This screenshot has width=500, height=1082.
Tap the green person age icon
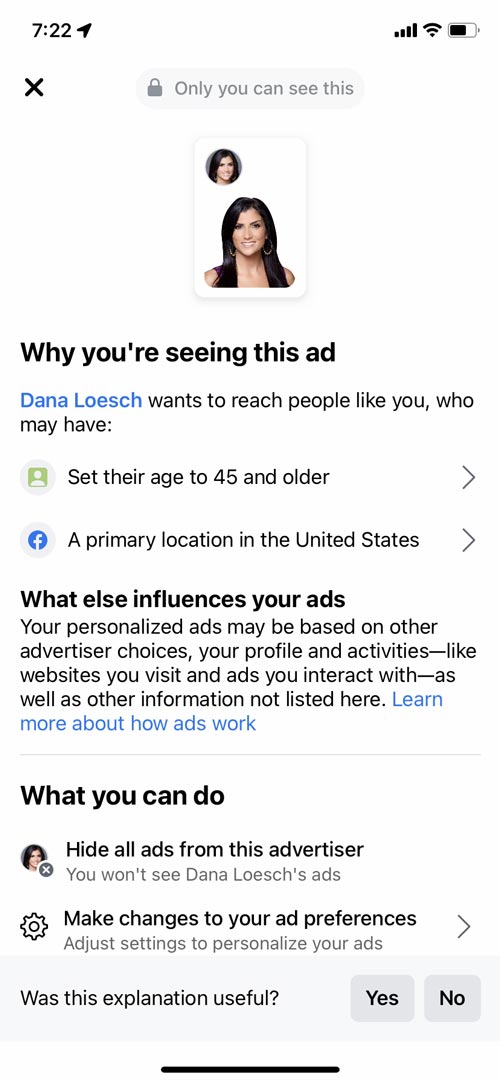click(37, 477)
